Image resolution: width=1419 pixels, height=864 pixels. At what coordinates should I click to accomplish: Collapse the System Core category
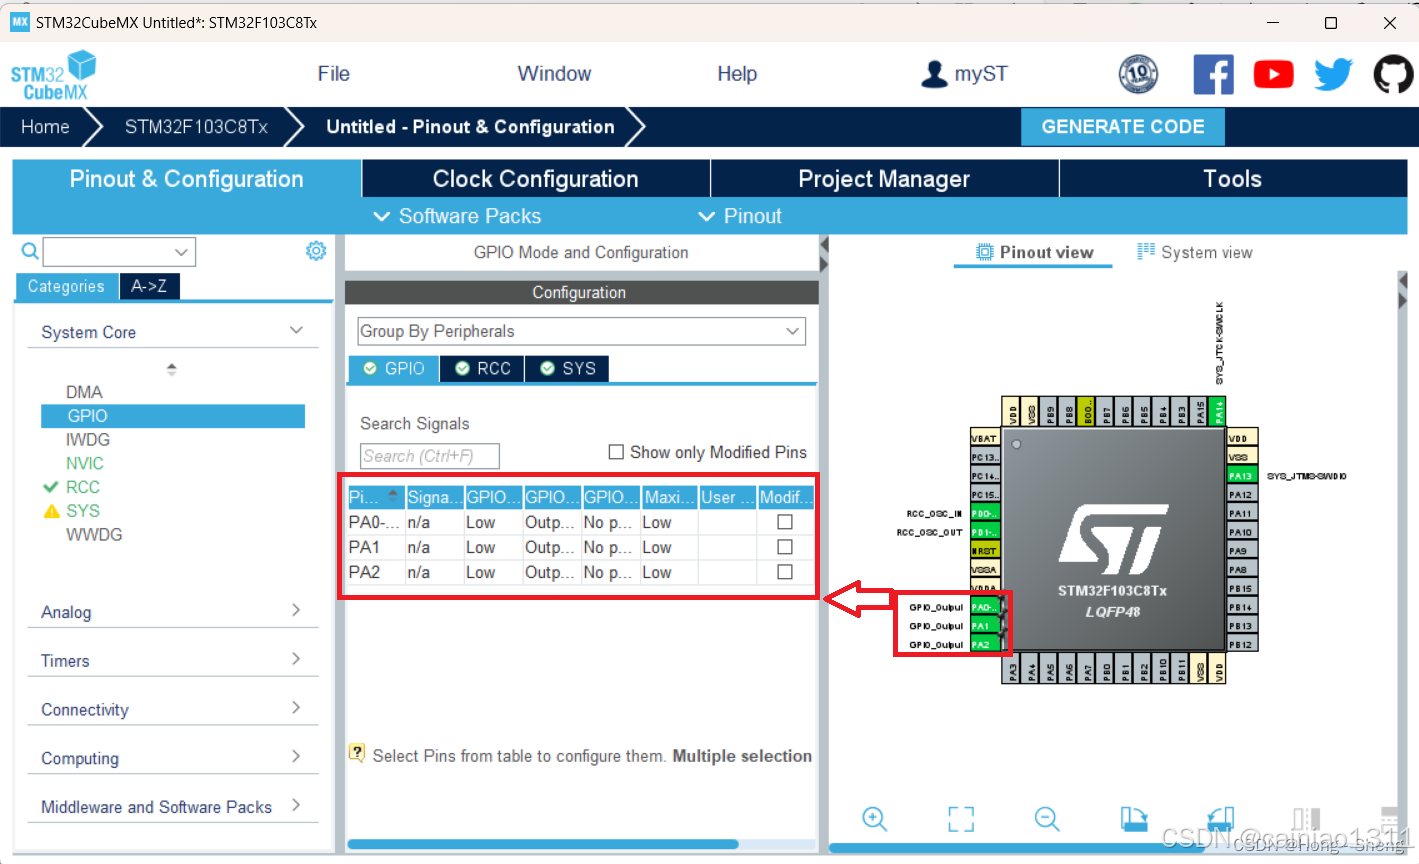[x=296, y=331]
